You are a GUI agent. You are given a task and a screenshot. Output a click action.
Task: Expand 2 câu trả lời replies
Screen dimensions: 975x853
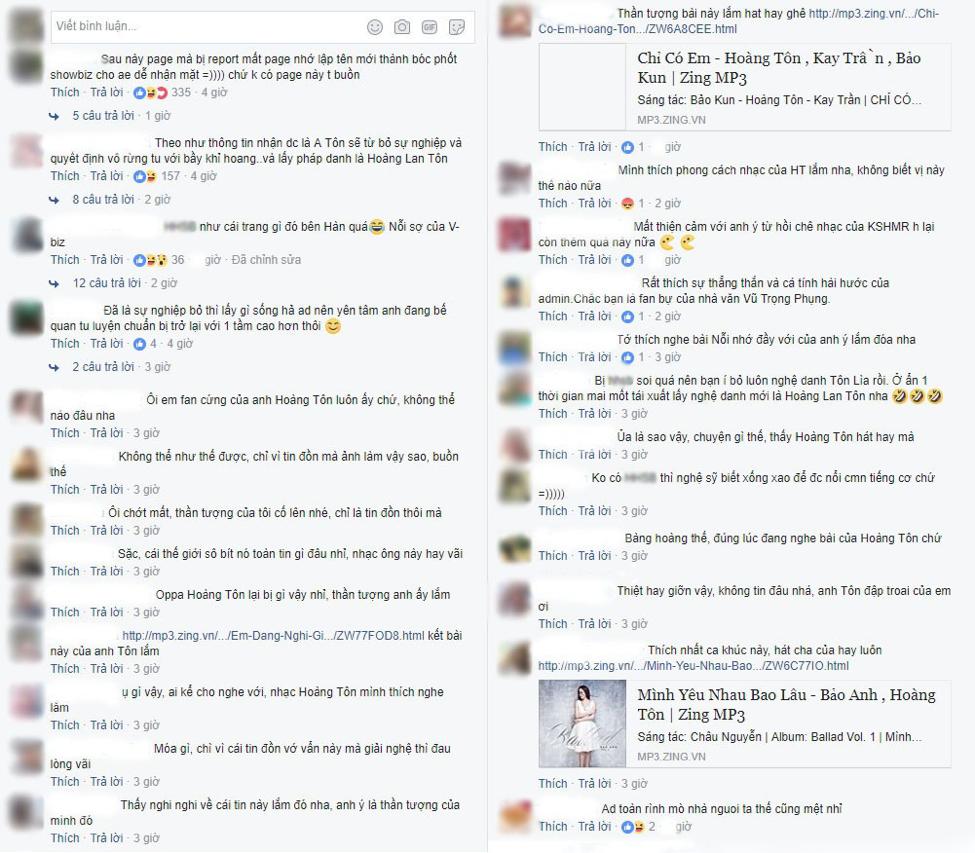[103, 367]
